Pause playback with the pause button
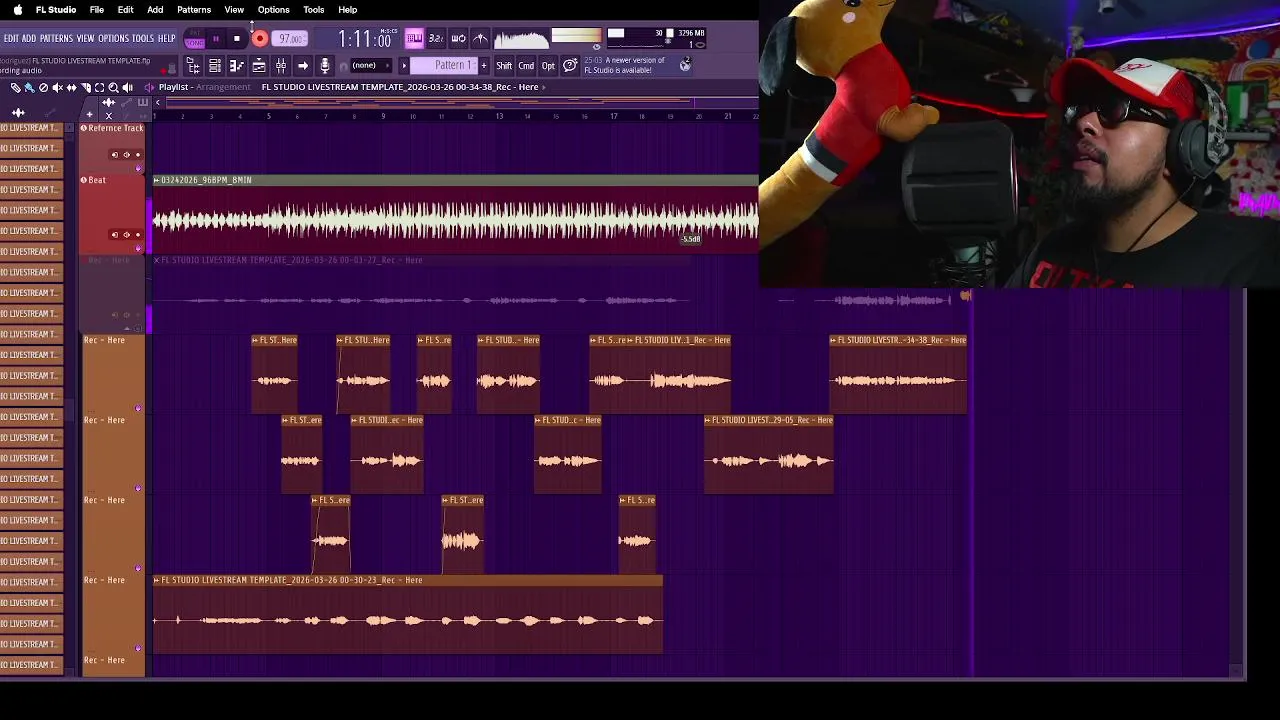The height and width of the screenshot is (720, 1280). (216, 39)
